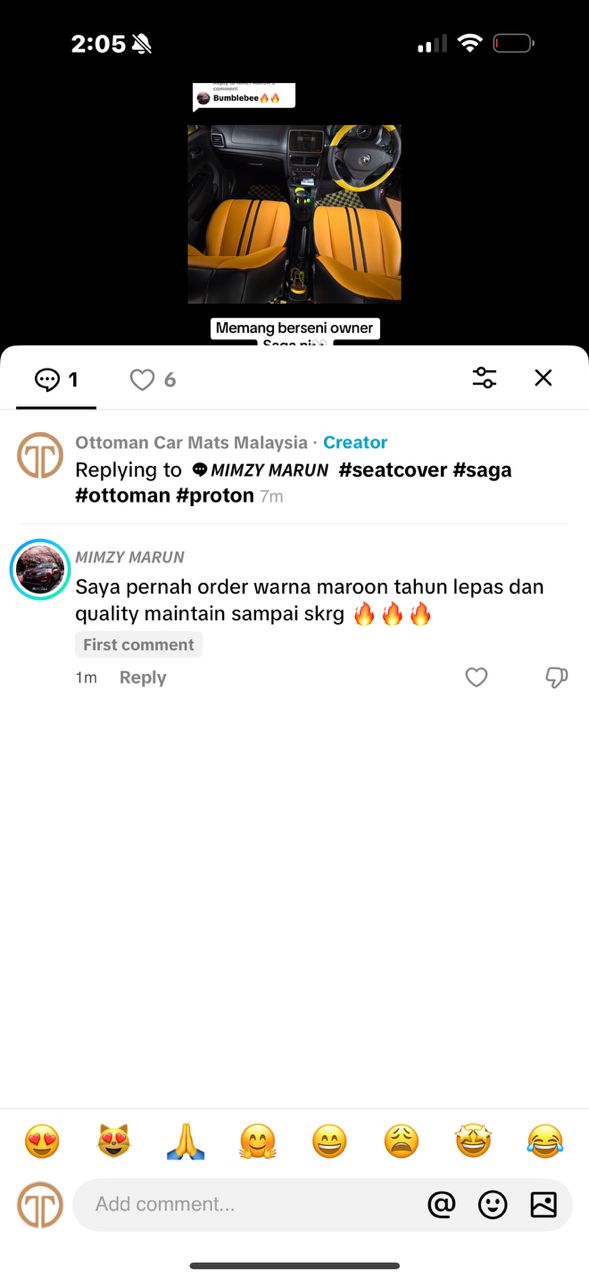This screenshot has height=1280, width=589.
Task: Attach an image using the picture icon
Action: point(543,1205)
